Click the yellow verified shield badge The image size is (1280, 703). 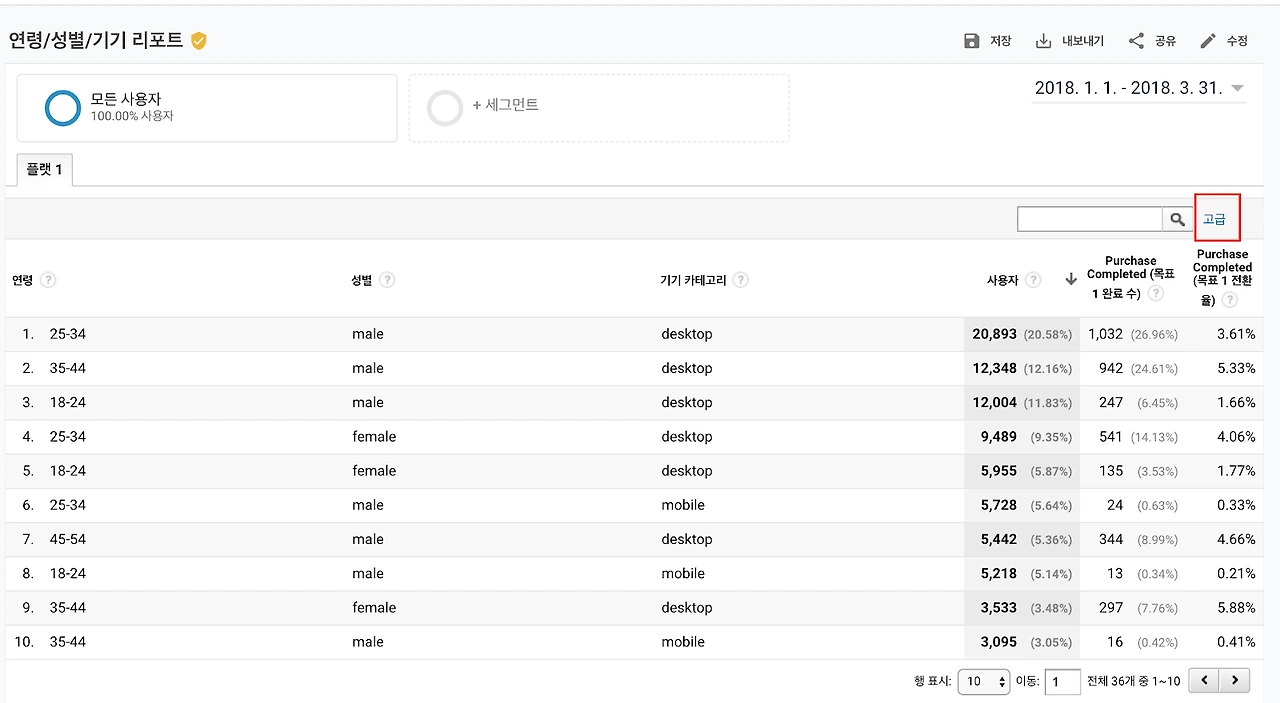[x=199, y=41]
